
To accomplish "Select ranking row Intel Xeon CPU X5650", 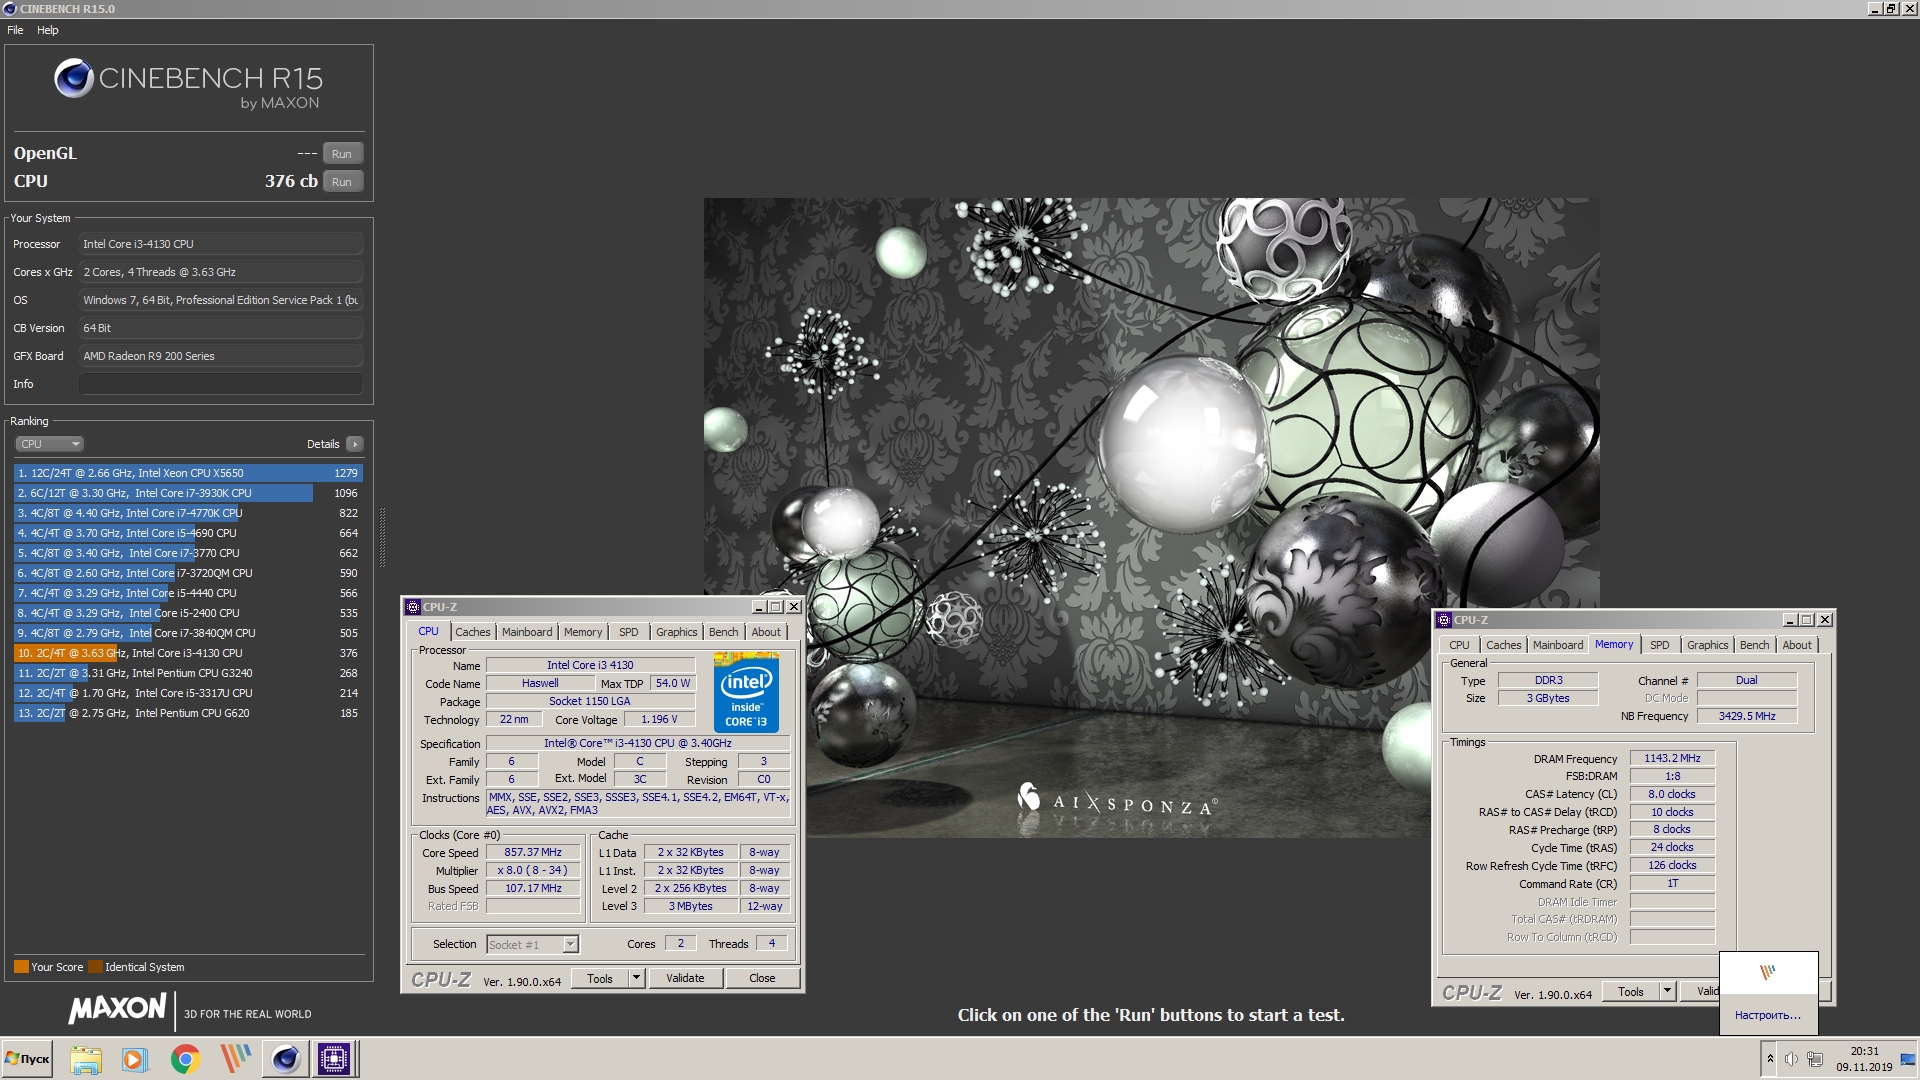I will pos(188,473).
